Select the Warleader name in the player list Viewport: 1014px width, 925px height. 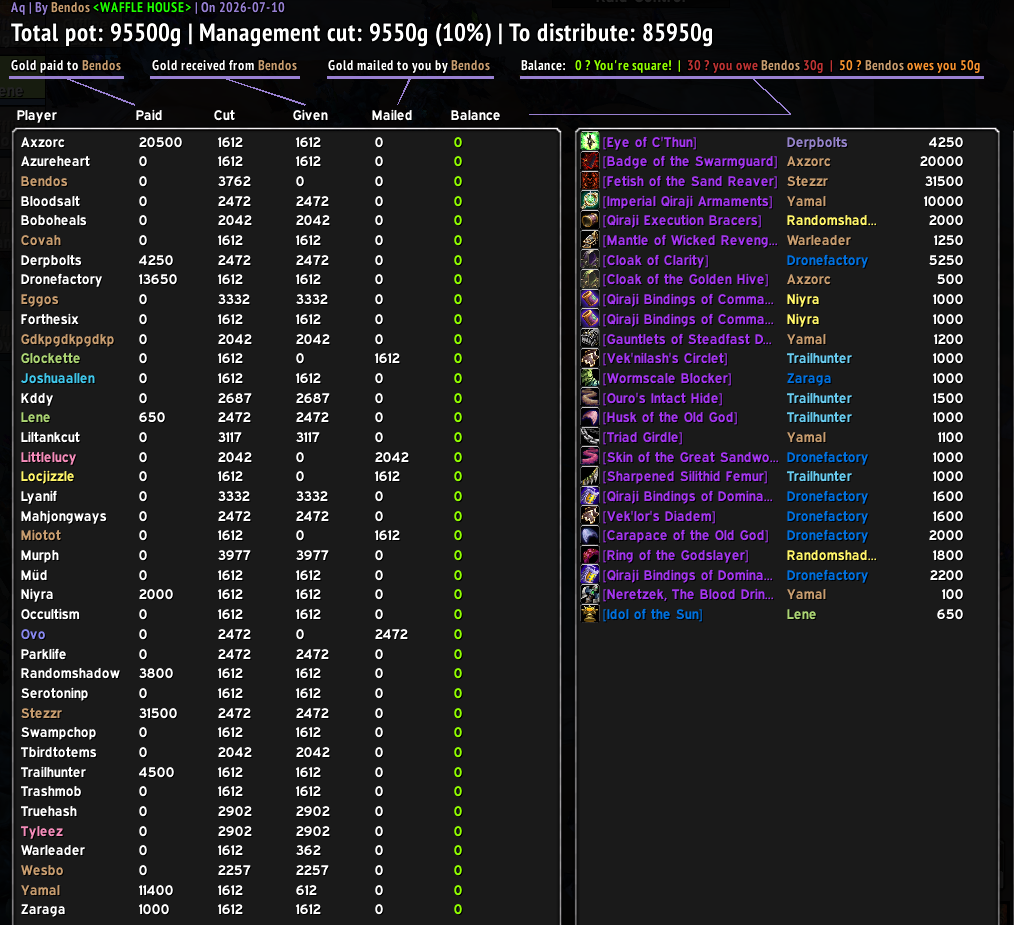tap(53, 851)
